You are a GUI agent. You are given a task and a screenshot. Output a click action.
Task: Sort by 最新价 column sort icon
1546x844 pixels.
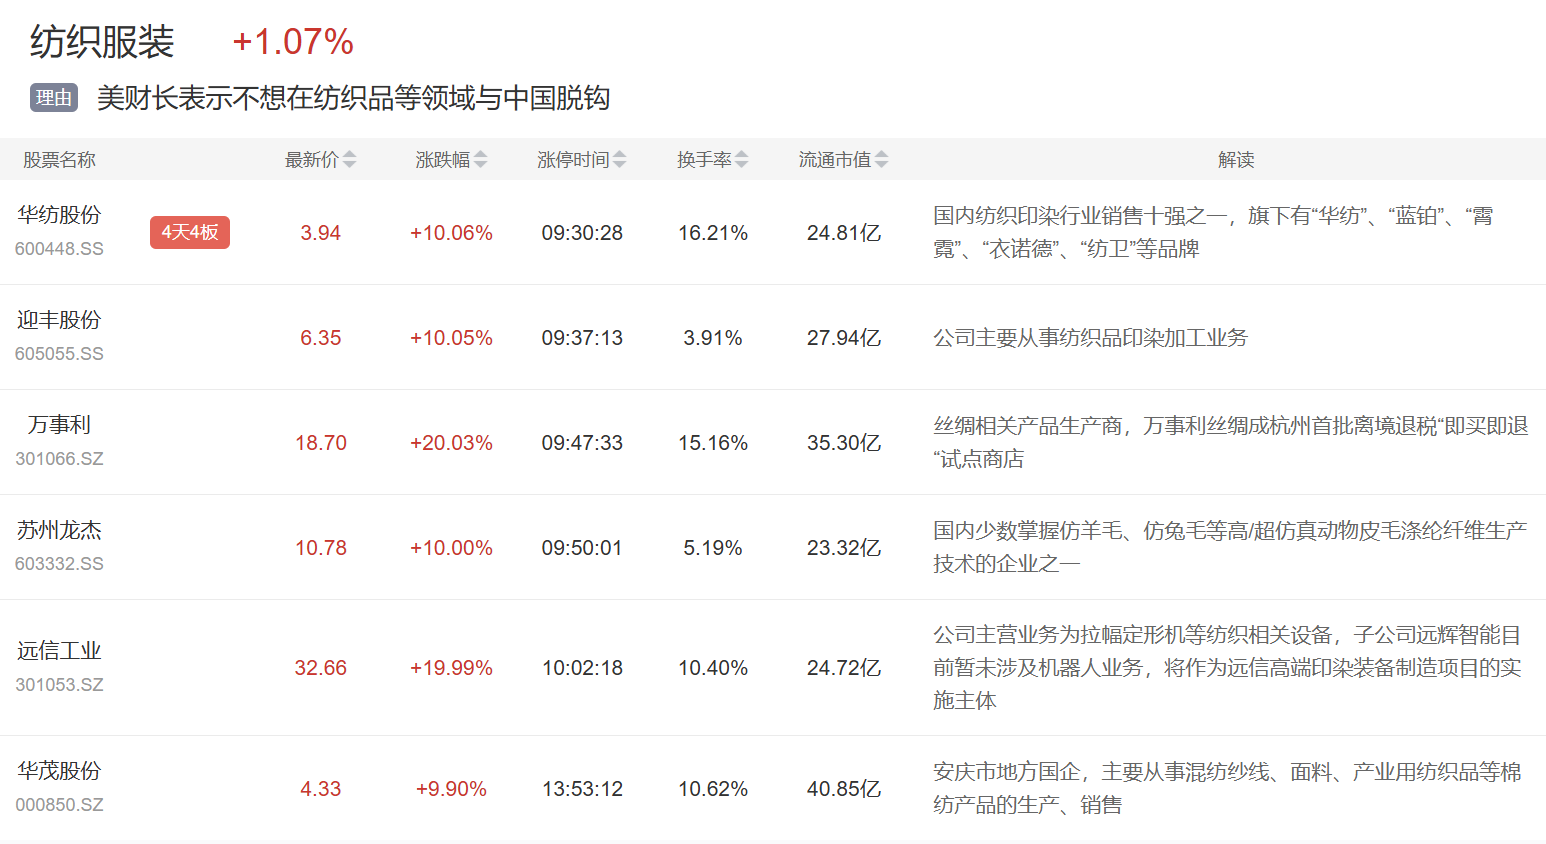click(349, 160)
